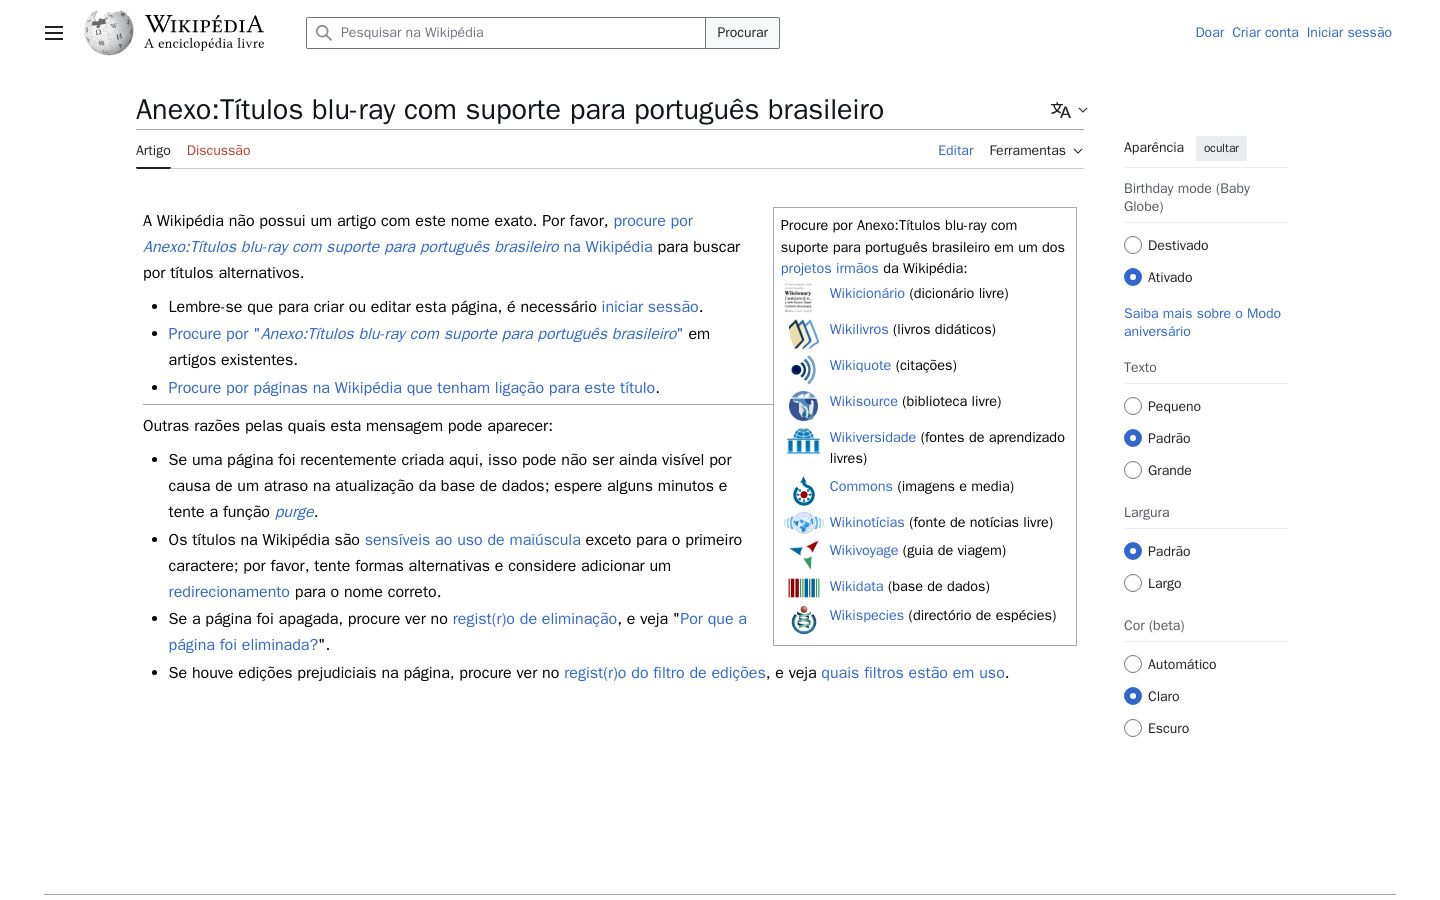Click the Wikinotícias globe icon
This screenshot has height=900, width=1440.
[802, 523]
